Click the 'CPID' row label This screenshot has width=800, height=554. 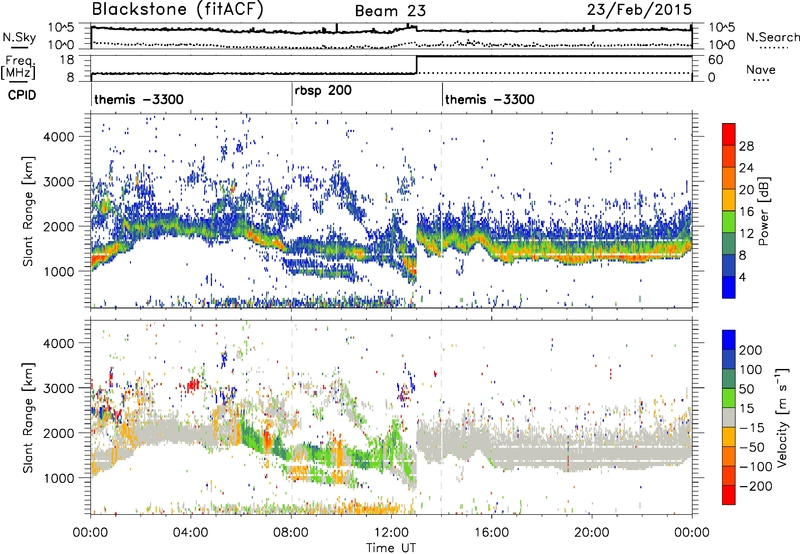point(22,95)
